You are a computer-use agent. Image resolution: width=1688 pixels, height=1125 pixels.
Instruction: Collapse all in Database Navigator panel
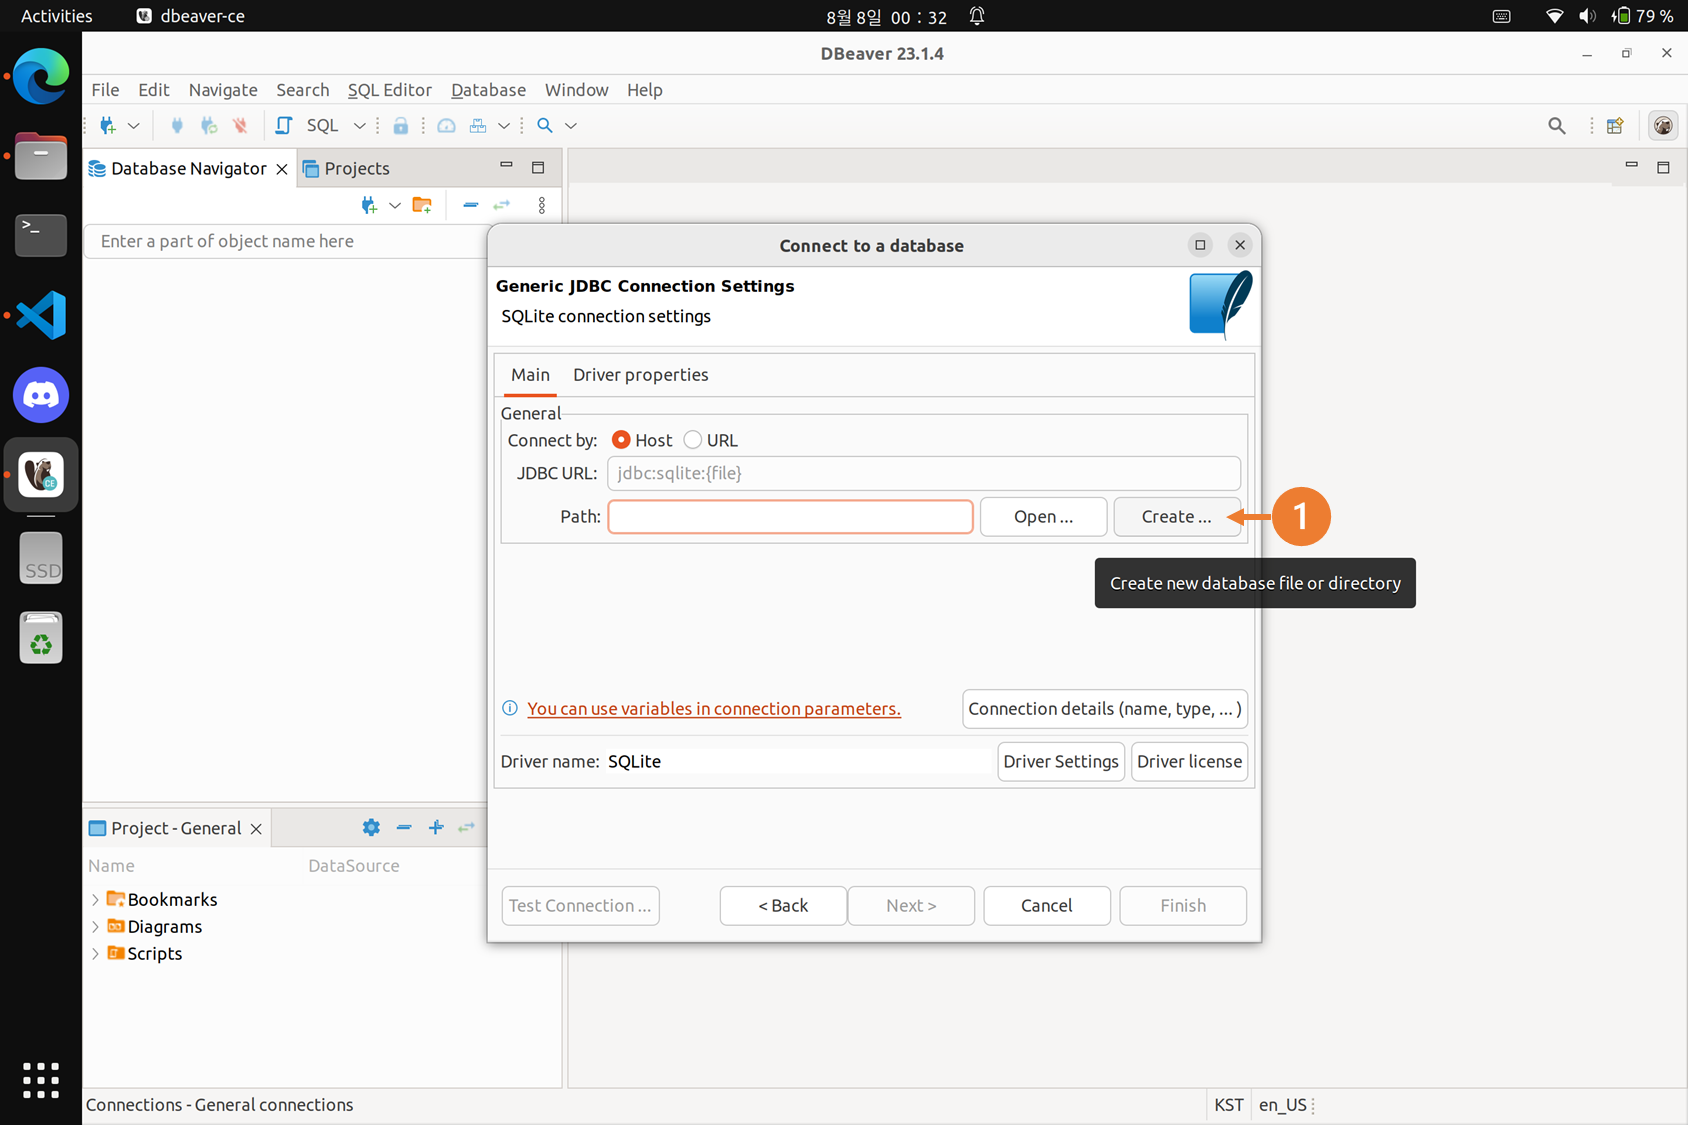(x=471, y=205)
